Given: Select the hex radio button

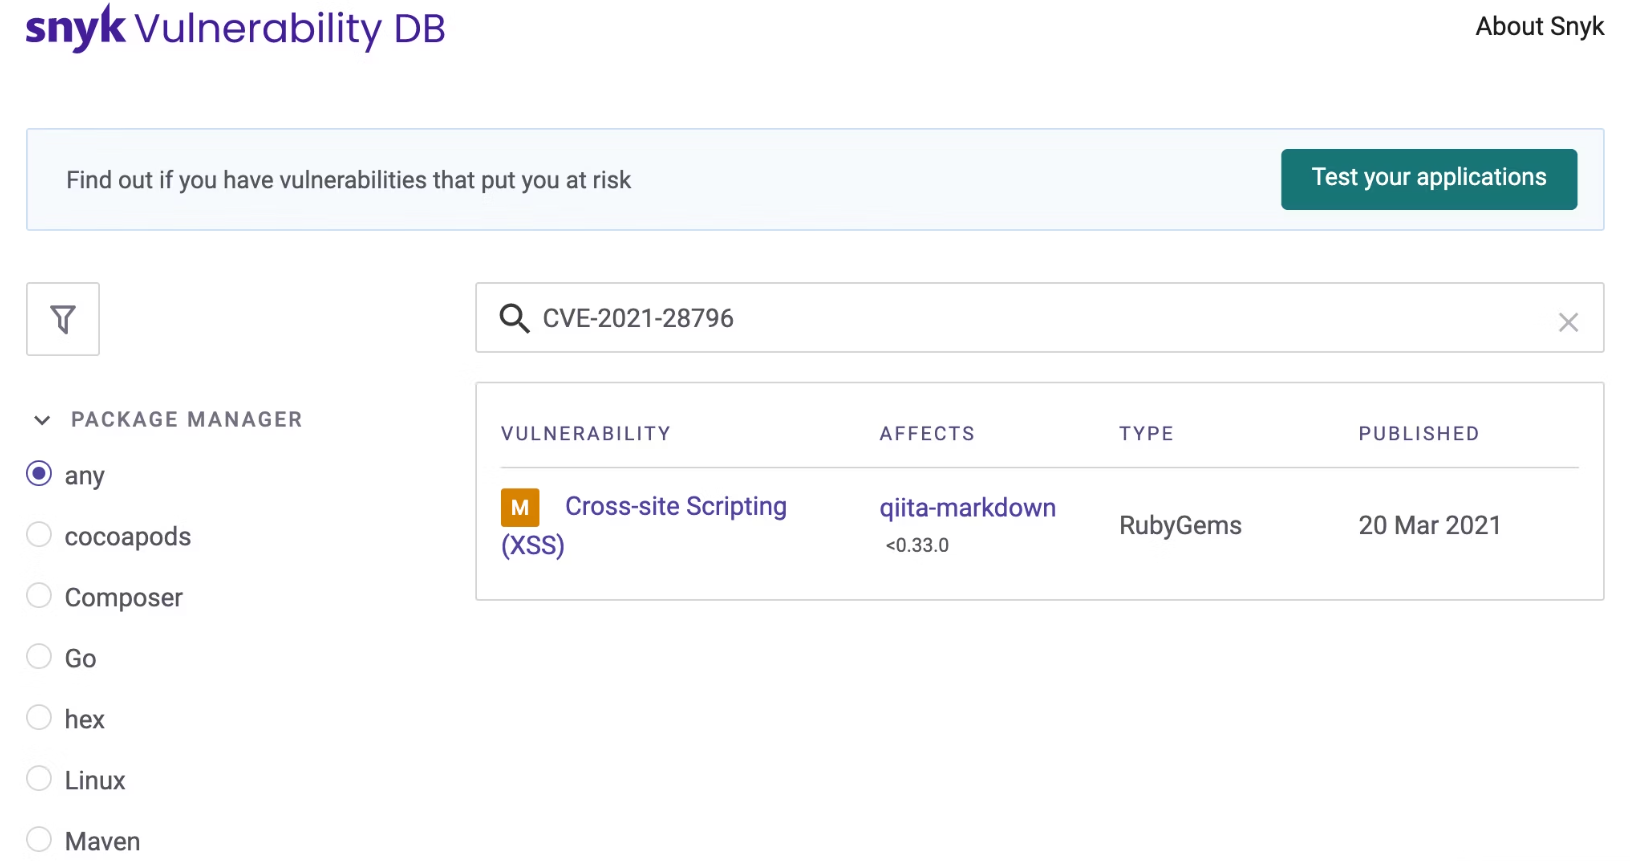Looking at the screenshot, I should 39,718.
